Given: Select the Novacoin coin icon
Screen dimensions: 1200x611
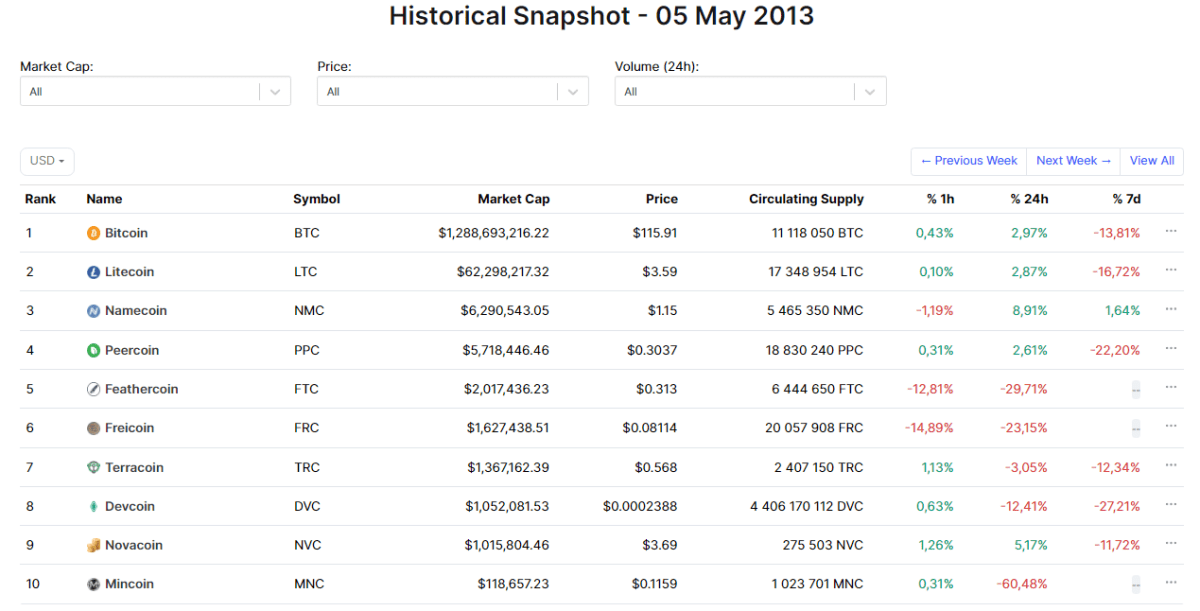Looking at the screenshot, I should [x=93, y=544].
